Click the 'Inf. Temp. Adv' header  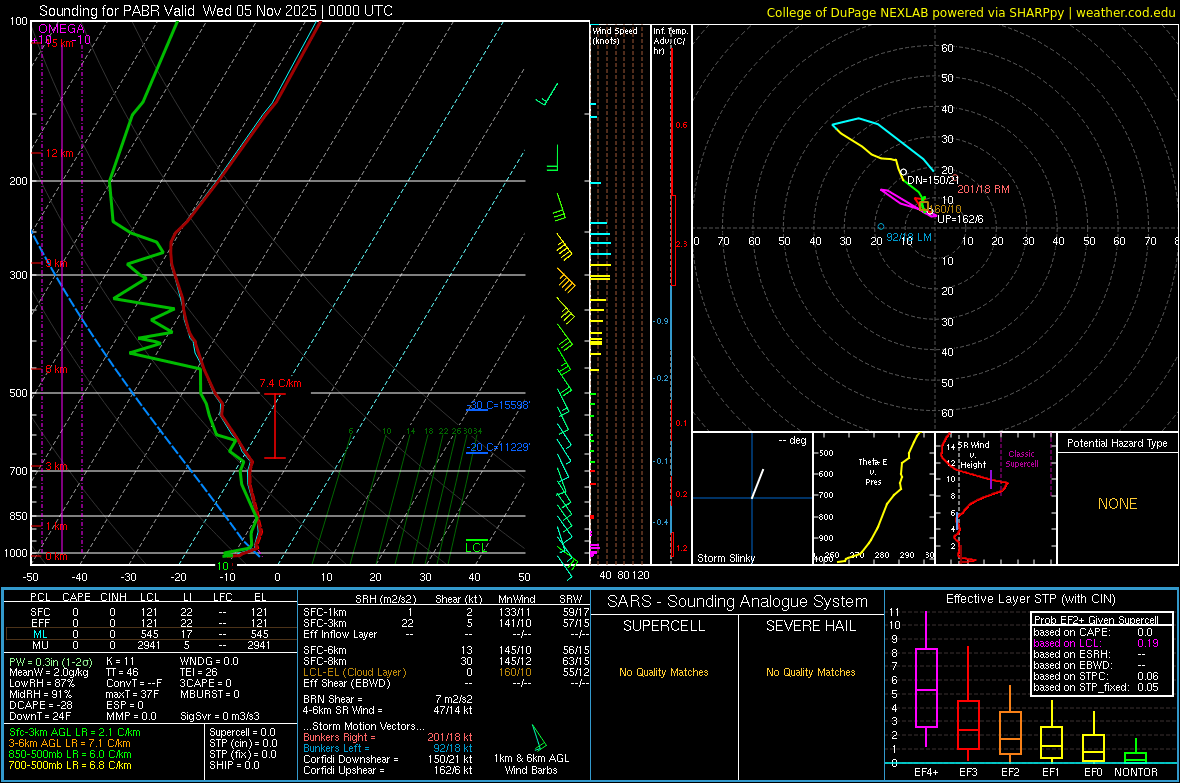coord(670,41)
